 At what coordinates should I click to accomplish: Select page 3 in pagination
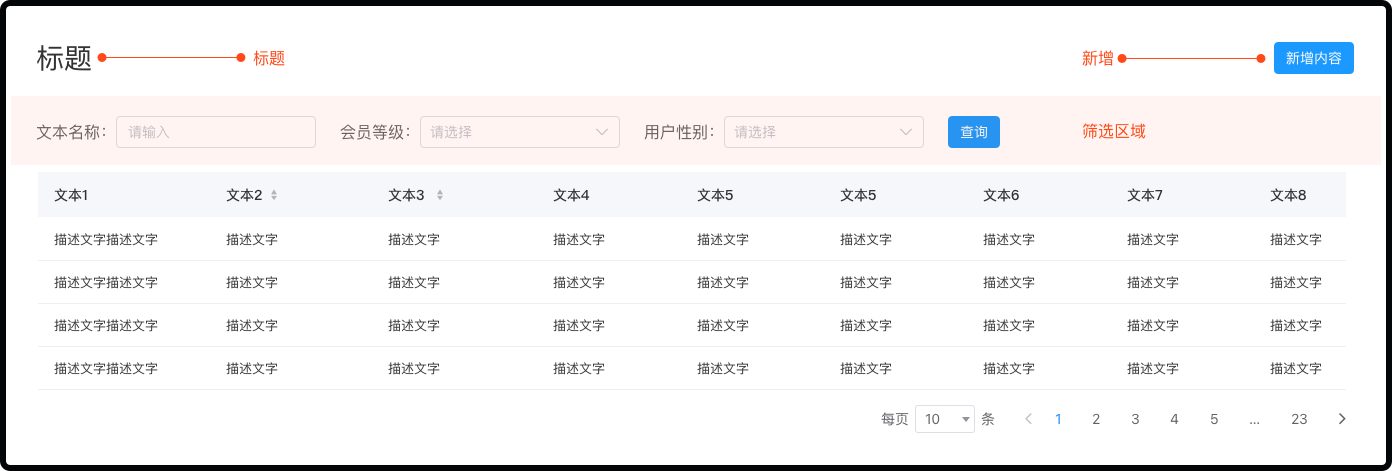coord(1135,419)
